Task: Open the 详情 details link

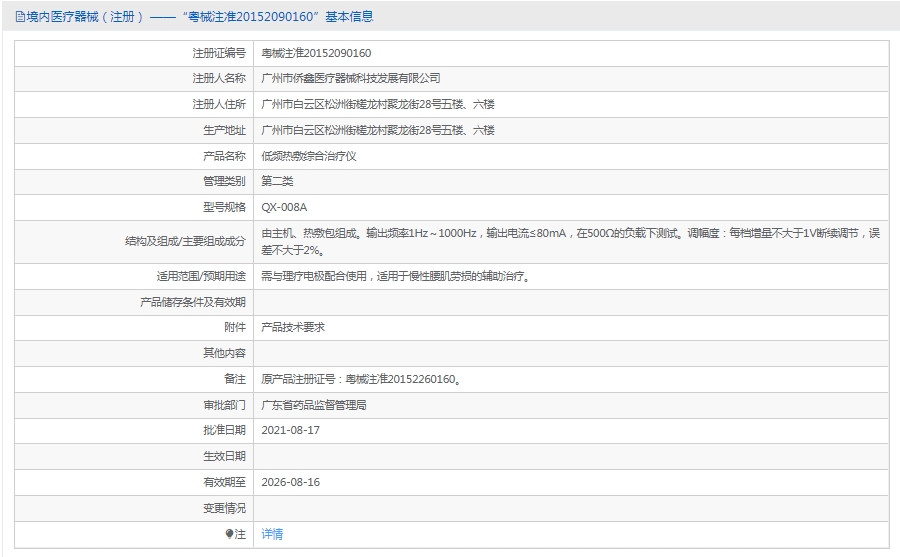Action: click(272, 534)
